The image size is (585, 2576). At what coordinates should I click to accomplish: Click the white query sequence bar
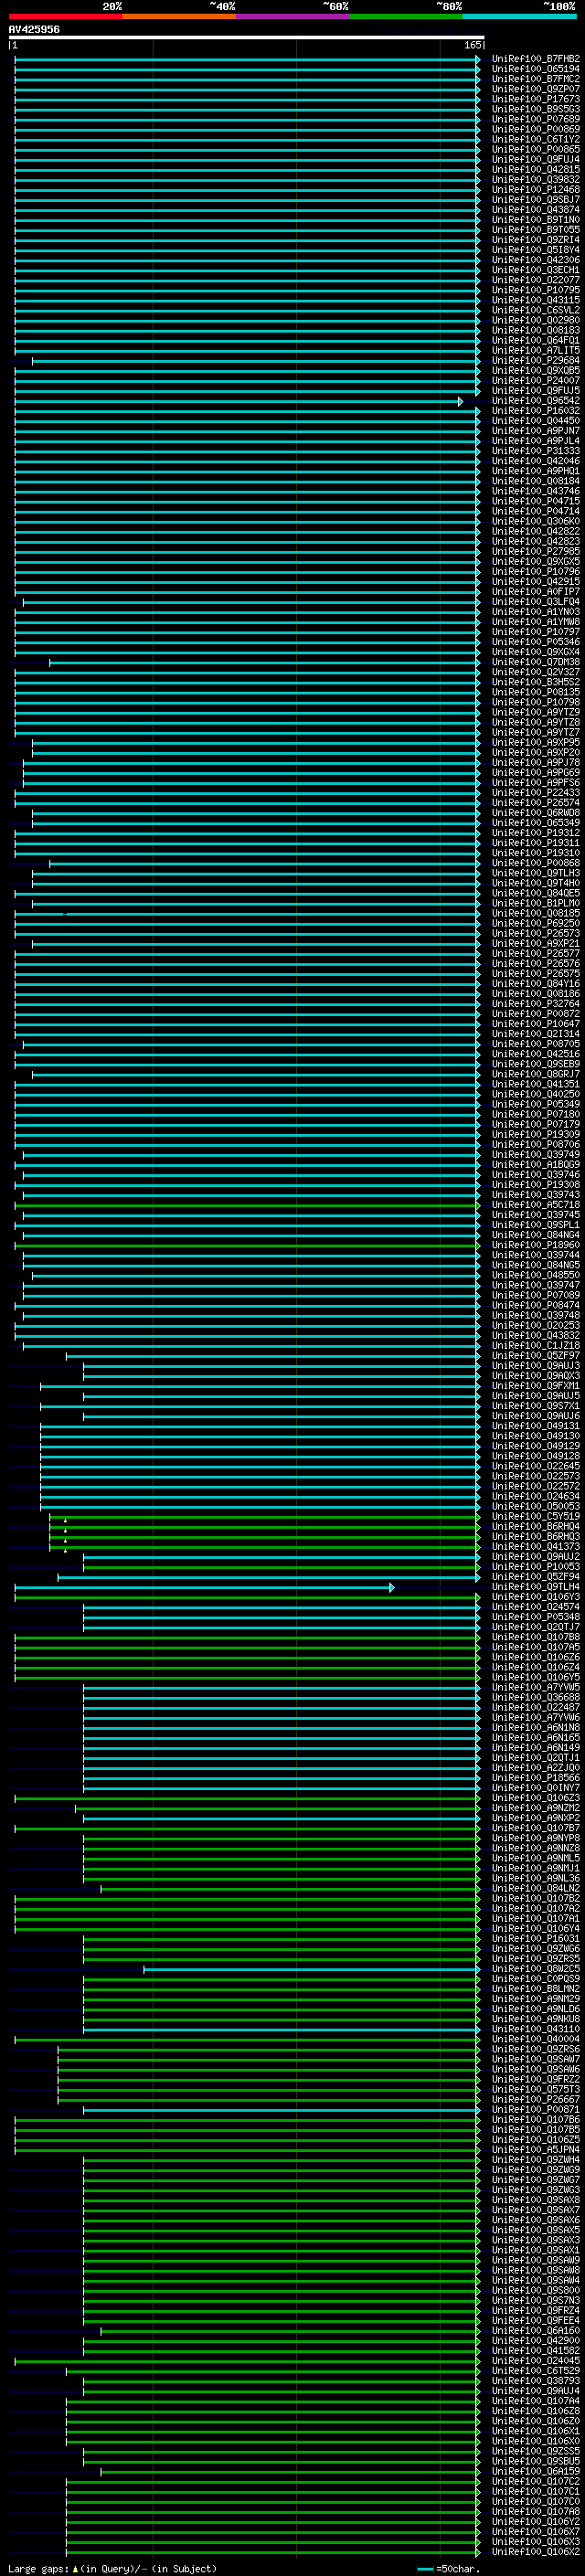click(x=246, y=38)
